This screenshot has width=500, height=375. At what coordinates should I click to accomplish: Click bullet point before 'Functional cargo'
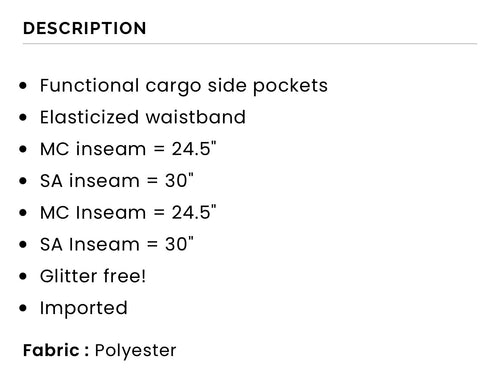point(23,86)
